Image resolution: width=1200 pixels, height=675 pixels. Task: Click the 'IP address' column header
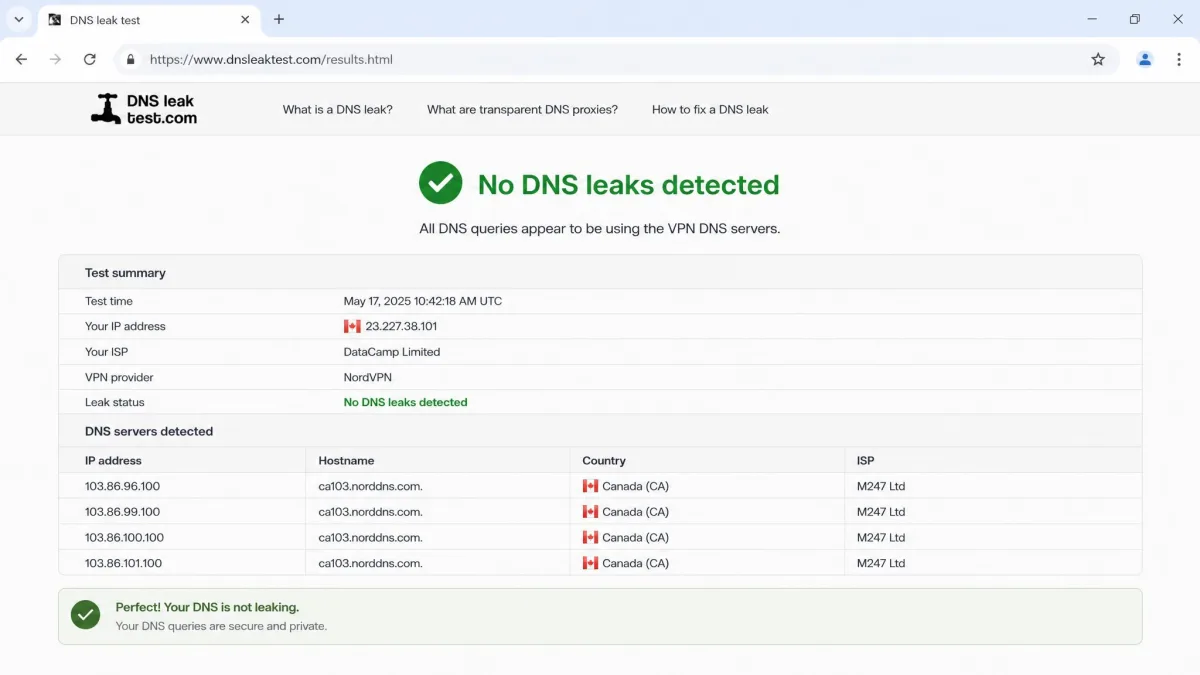coord(113,461)
